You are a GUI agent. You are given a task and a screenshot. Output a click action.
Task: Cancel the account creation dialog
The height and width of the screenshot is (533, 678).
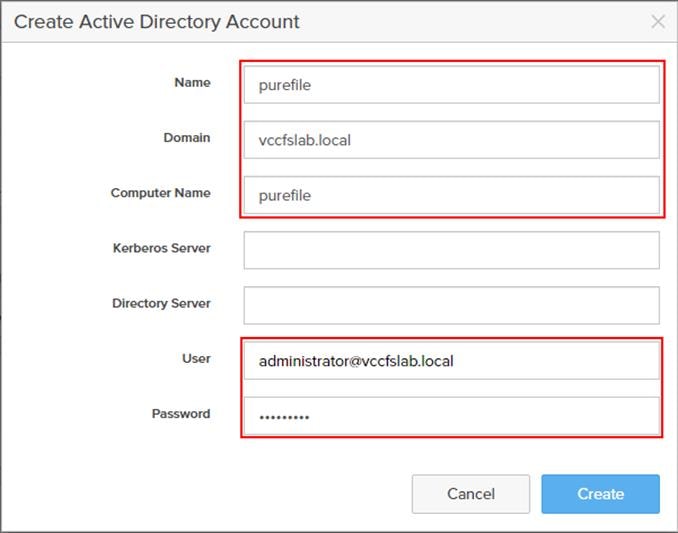(x=471, y=494)
